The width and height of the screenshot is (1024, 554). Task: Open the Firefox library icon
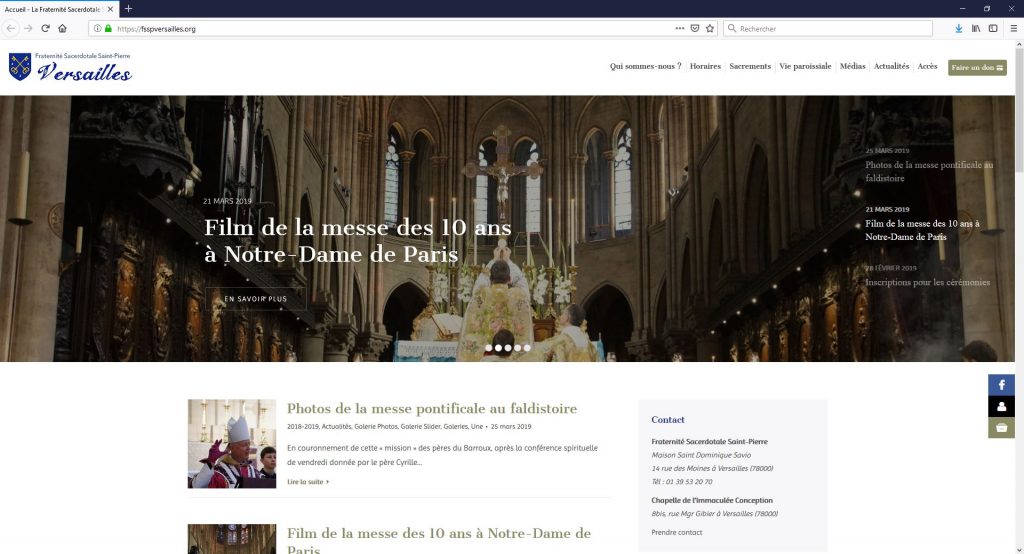(976, 29)
